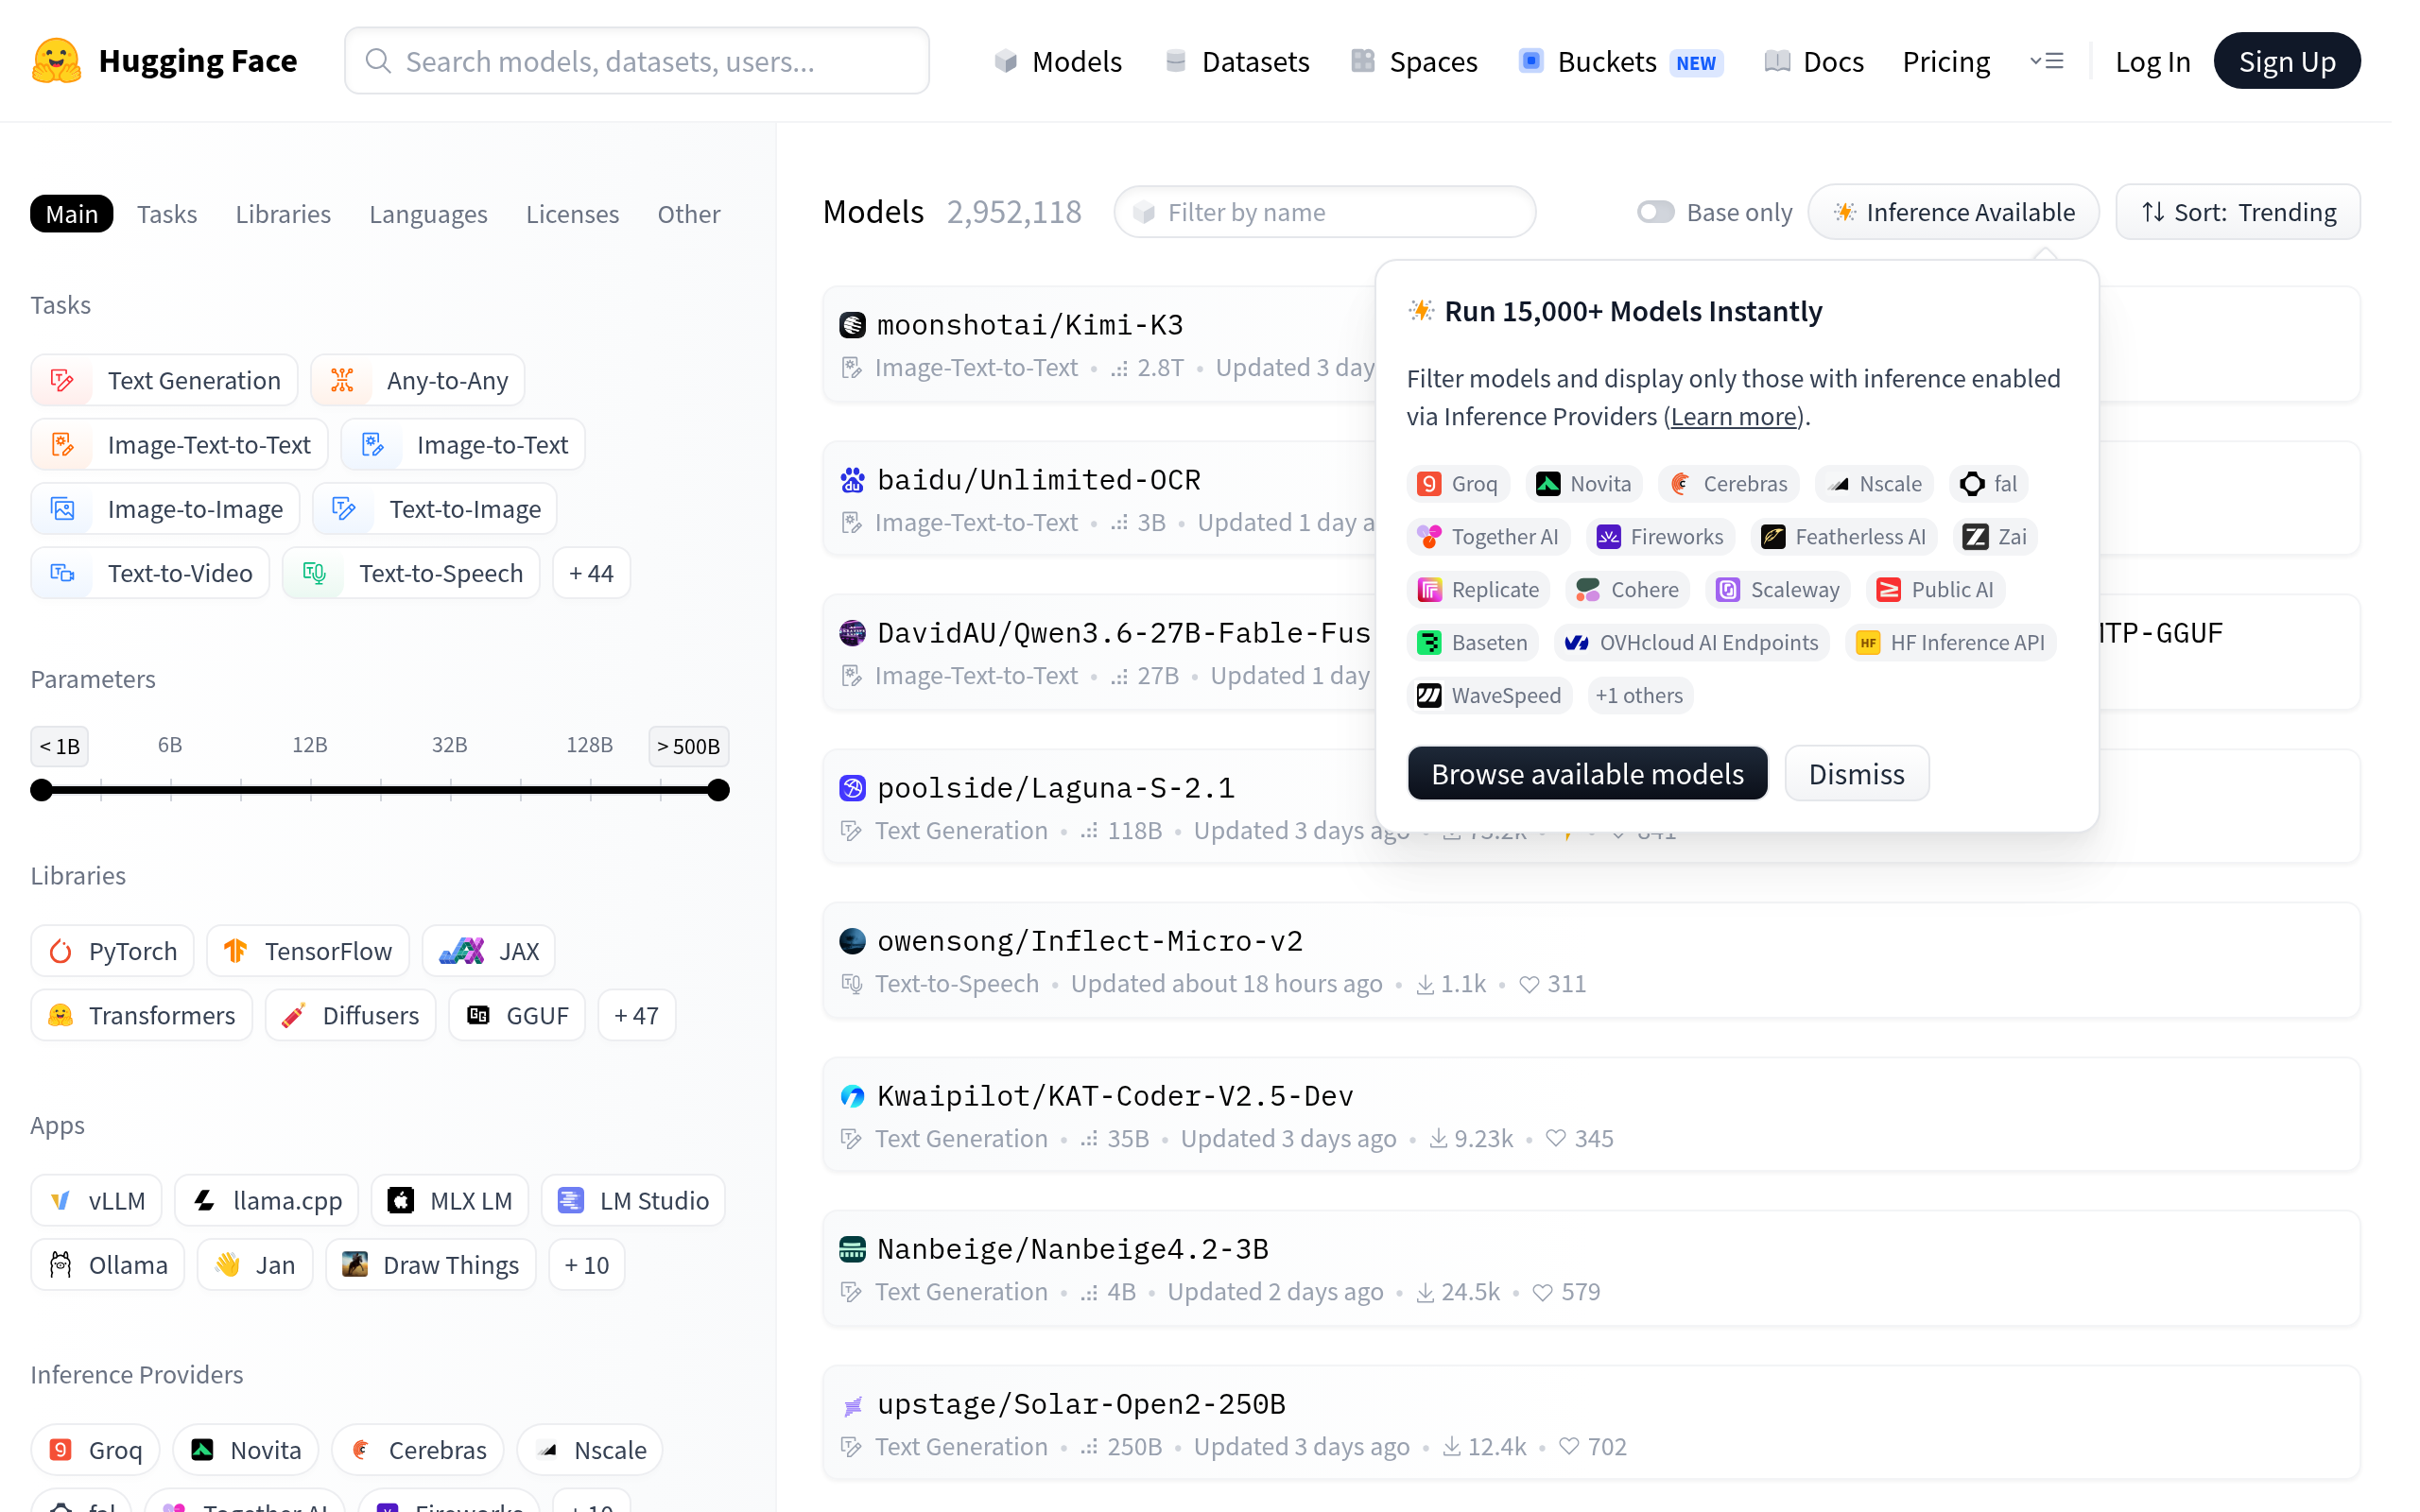This screenshot has width=2420, height=1512.
Task: Click the right parameters slider handle
Action: (718, 790)
